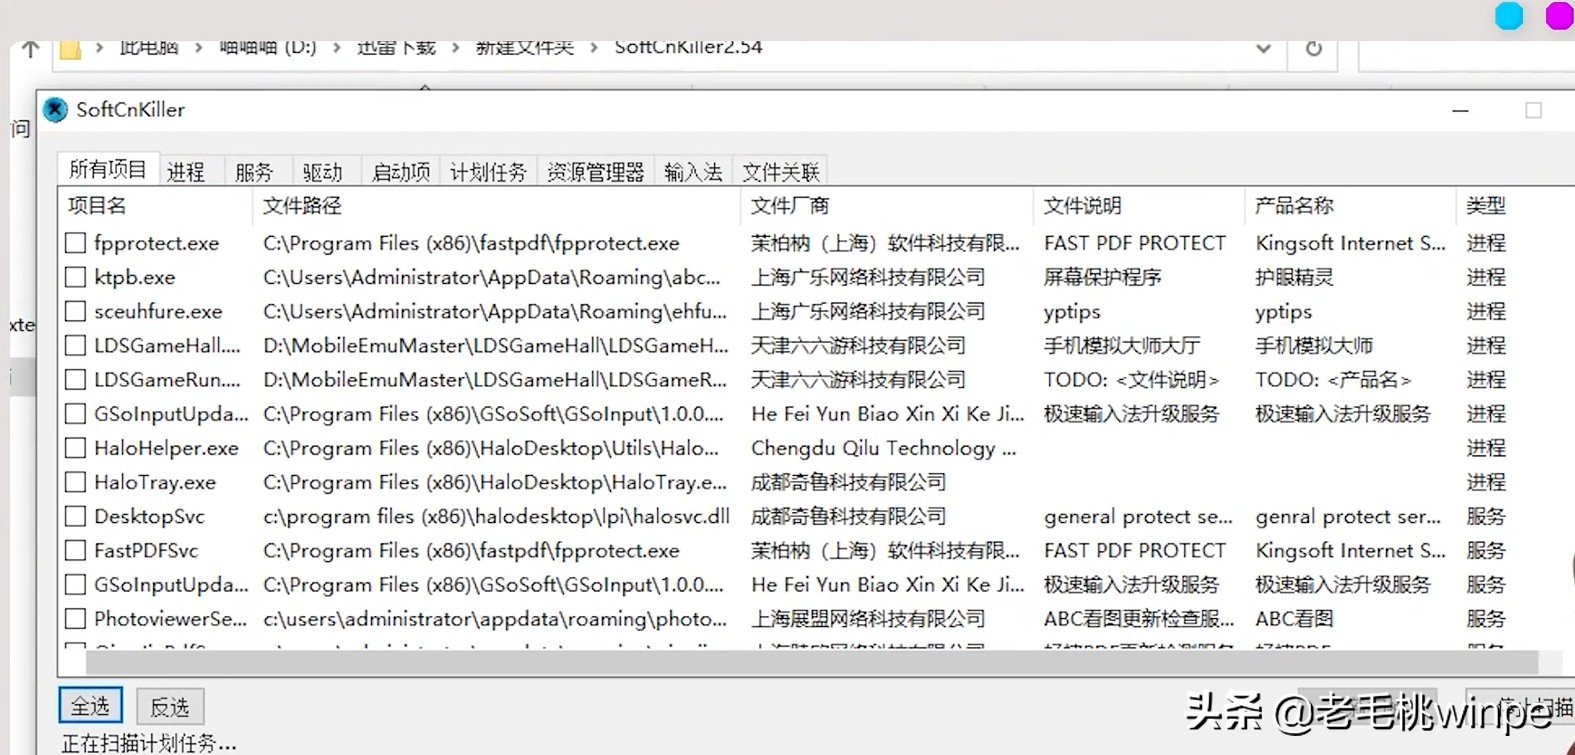Click the magenta circle icon at top right
1575x755 pixels.
[1559, 16]
